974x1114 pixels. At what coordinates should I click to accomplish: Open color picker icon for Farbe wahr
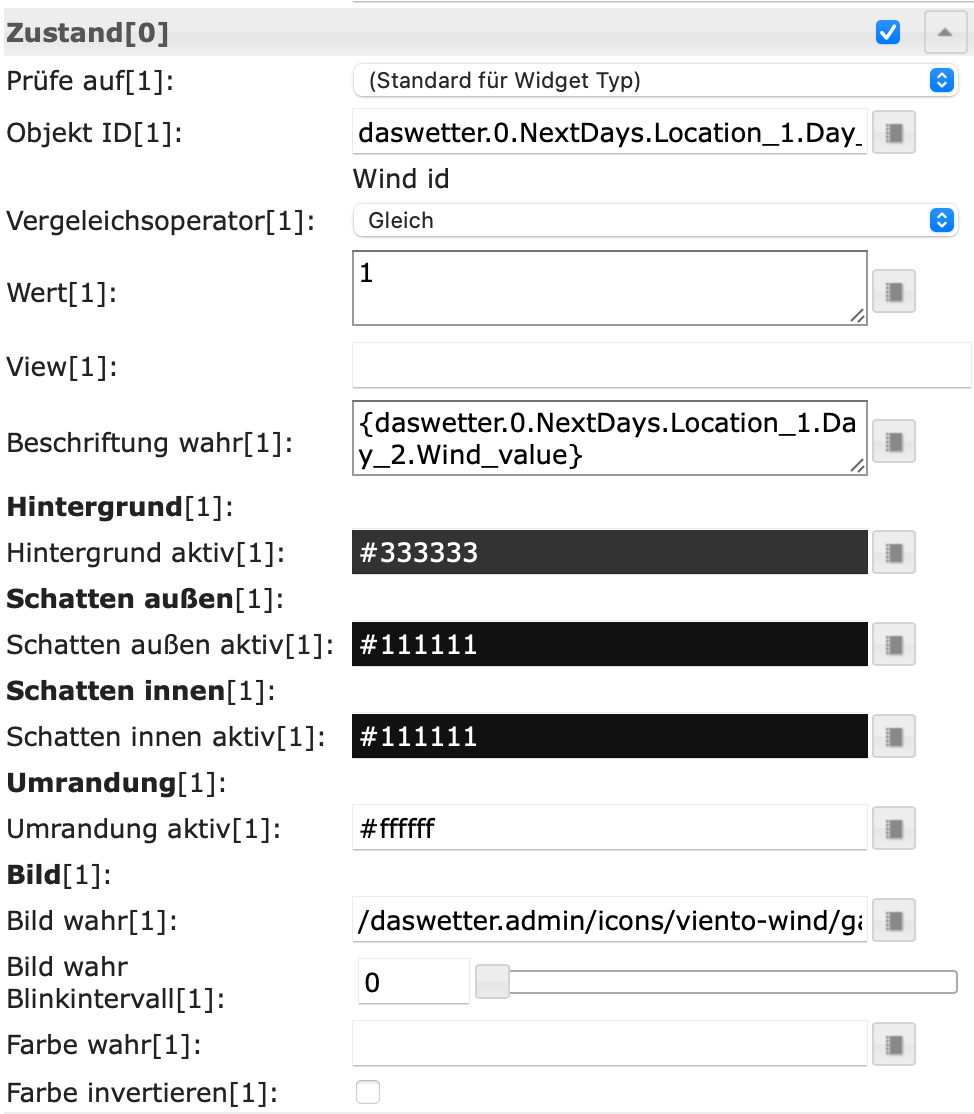coord(894,1045)
